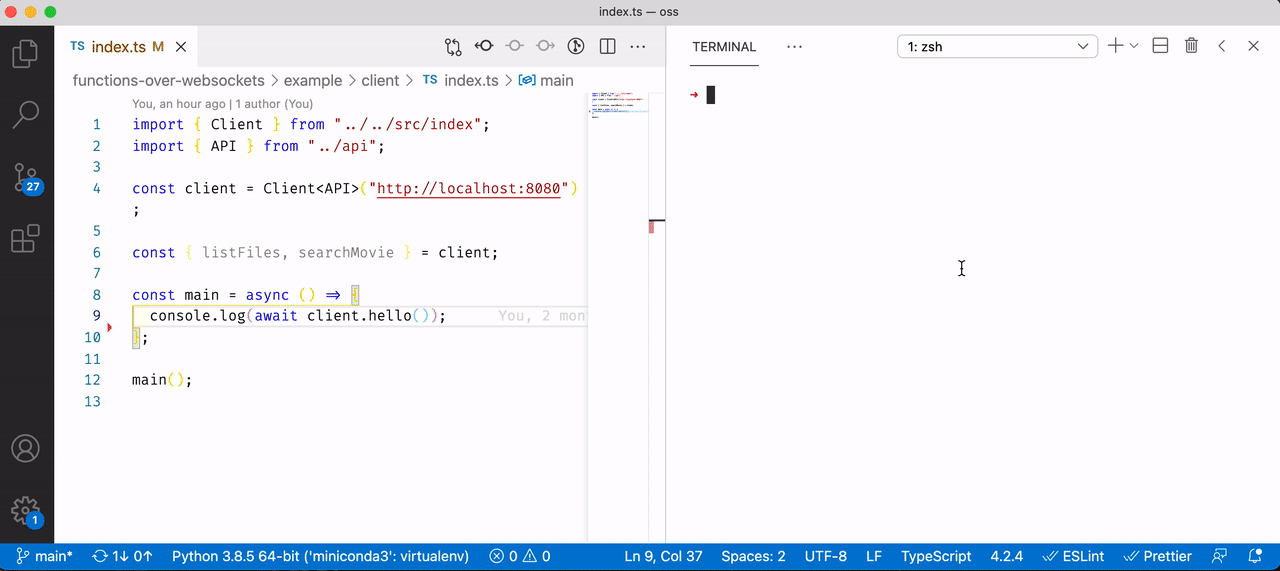The height and width of the screenshot is (571, 1280).
Task: Kill terminal with the trash icon
Action: [x=1191, y=46]
